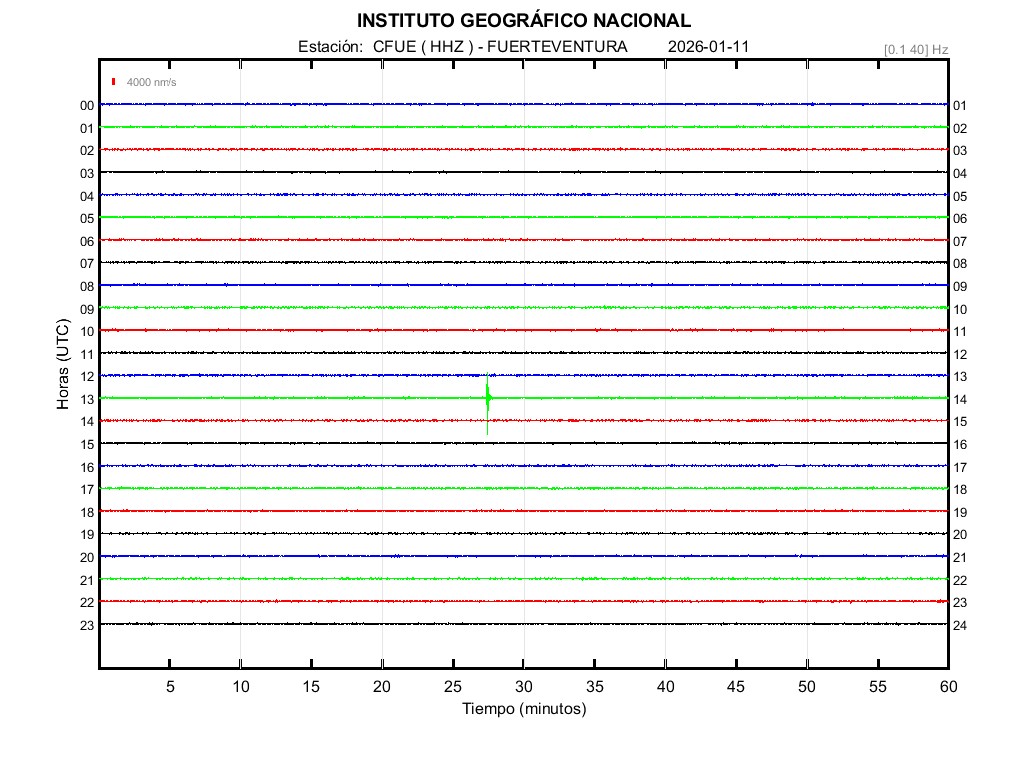Viewport: 1024px width, 768px height.
Task: Click the left-side hour label 08
Action: point(87,286)
